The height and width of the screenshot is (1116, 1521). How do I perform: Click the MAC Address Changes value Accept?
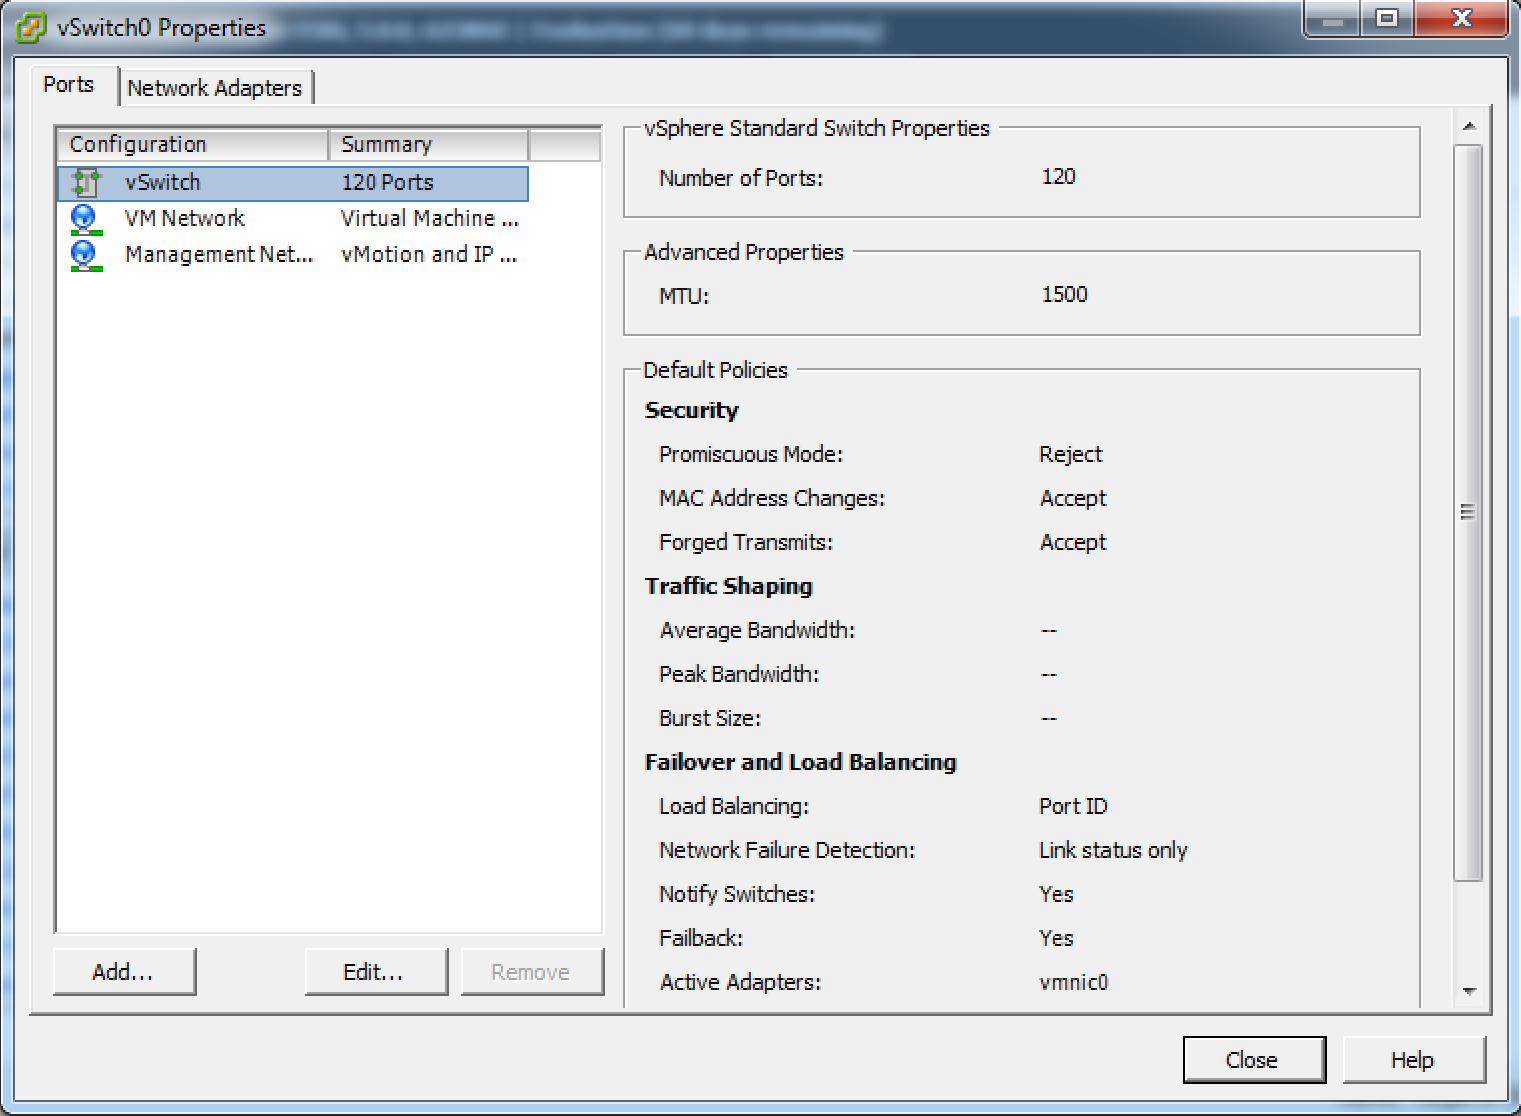coord(1073,499)
